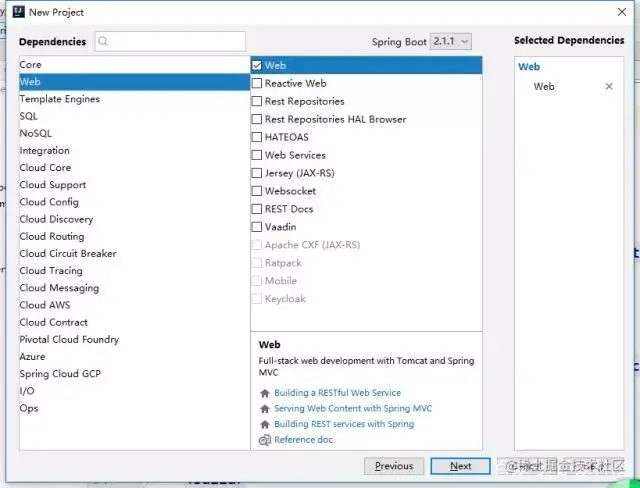
Task: Enable the Reactive Web checkbox
Action: point(257,83)
